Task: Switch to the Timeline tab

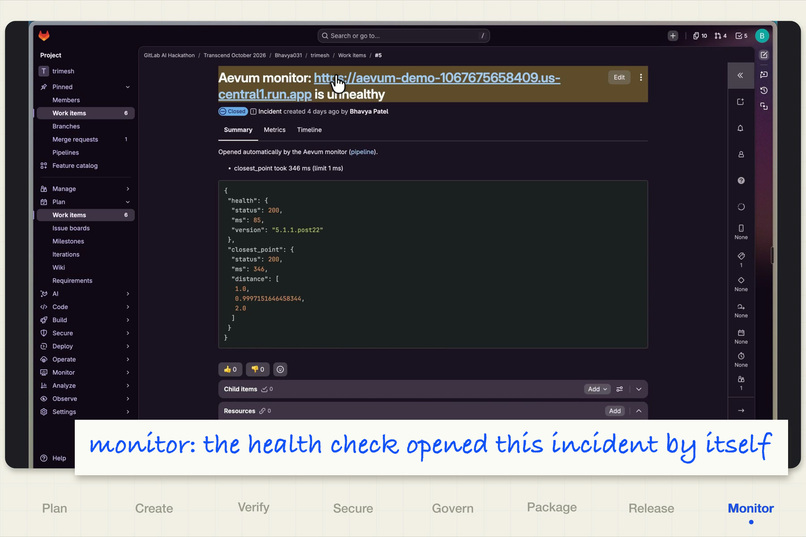Action: (x=309, y=130)
